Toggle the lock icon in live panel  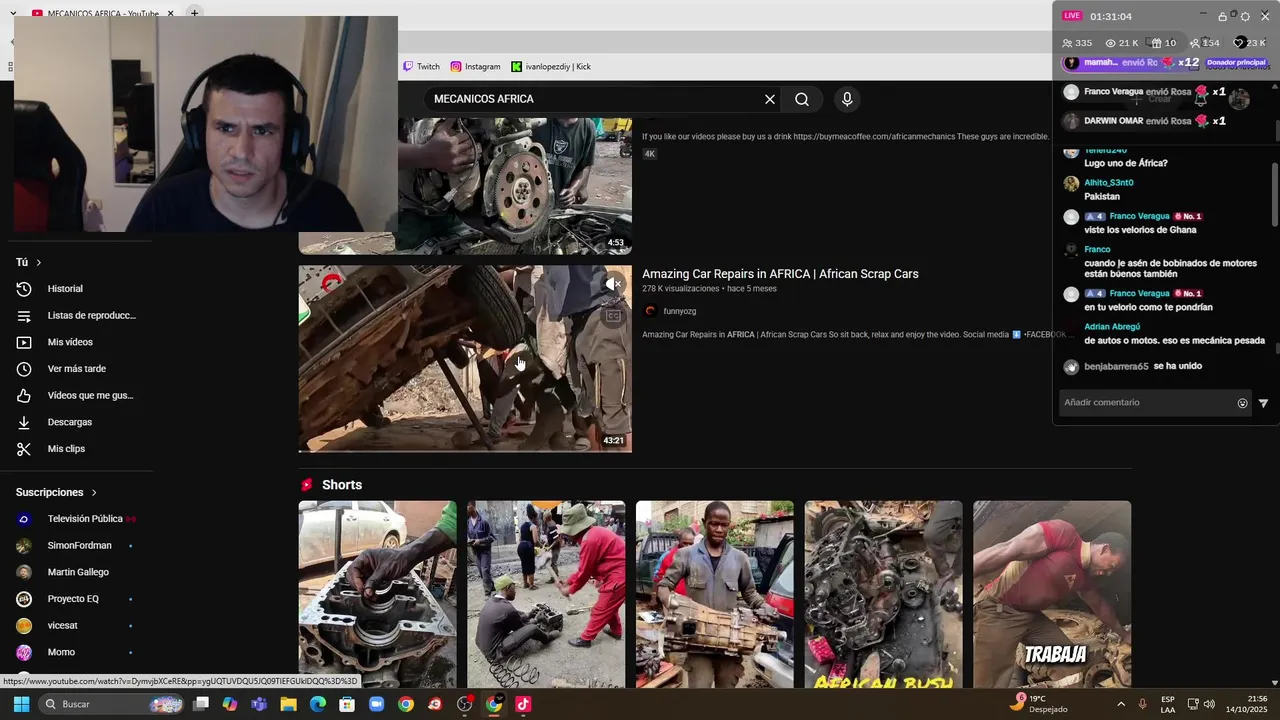[x=1222, y=16]
